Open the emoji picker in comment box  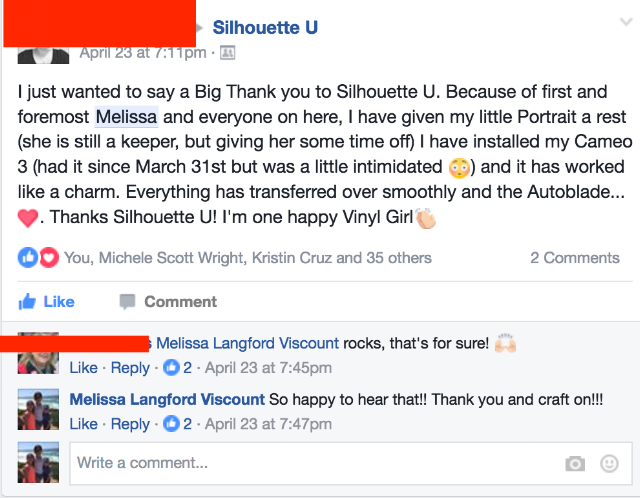pyautogui.click(x=609, y=463)
